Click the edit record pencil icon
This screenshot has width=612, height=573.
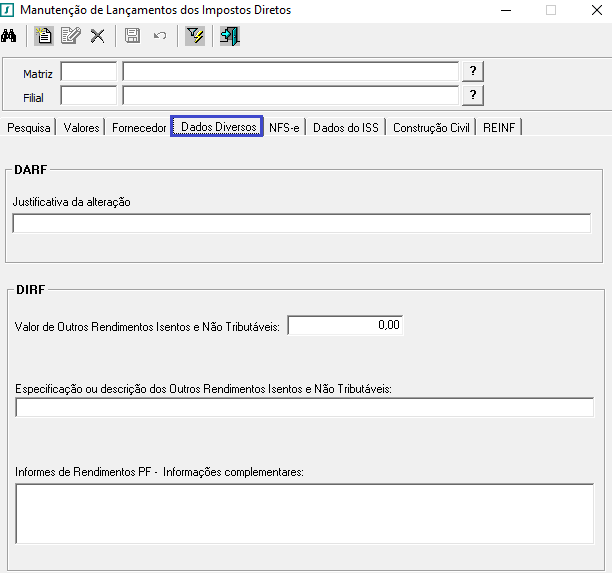pyautogui.click(x=70, y=36)
